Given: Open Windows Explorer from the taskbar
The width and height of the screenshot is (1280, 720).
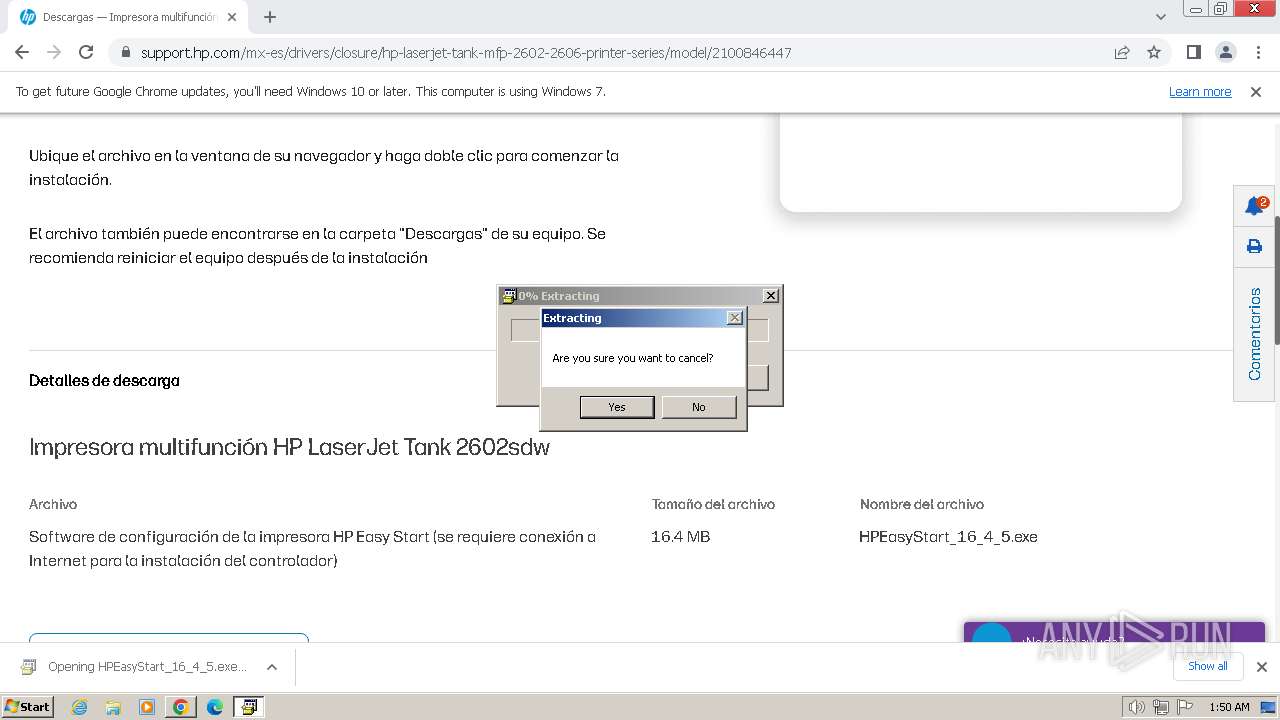Looking at the screenshot, I should coord(113,707).
